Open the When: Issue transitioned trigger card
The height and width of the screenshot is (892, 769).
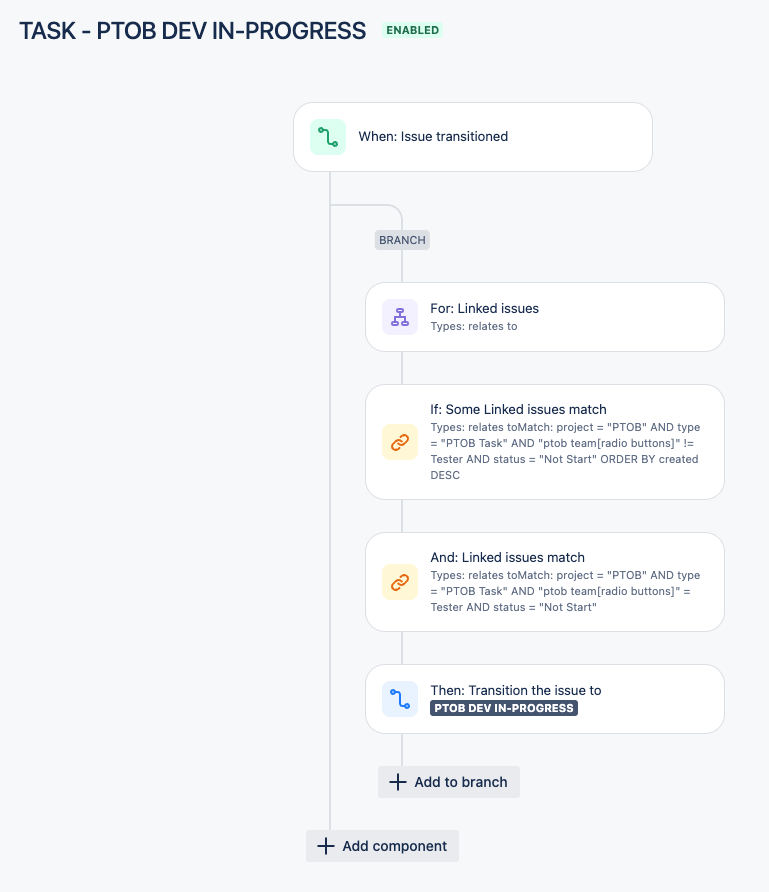tap(473, 137)
